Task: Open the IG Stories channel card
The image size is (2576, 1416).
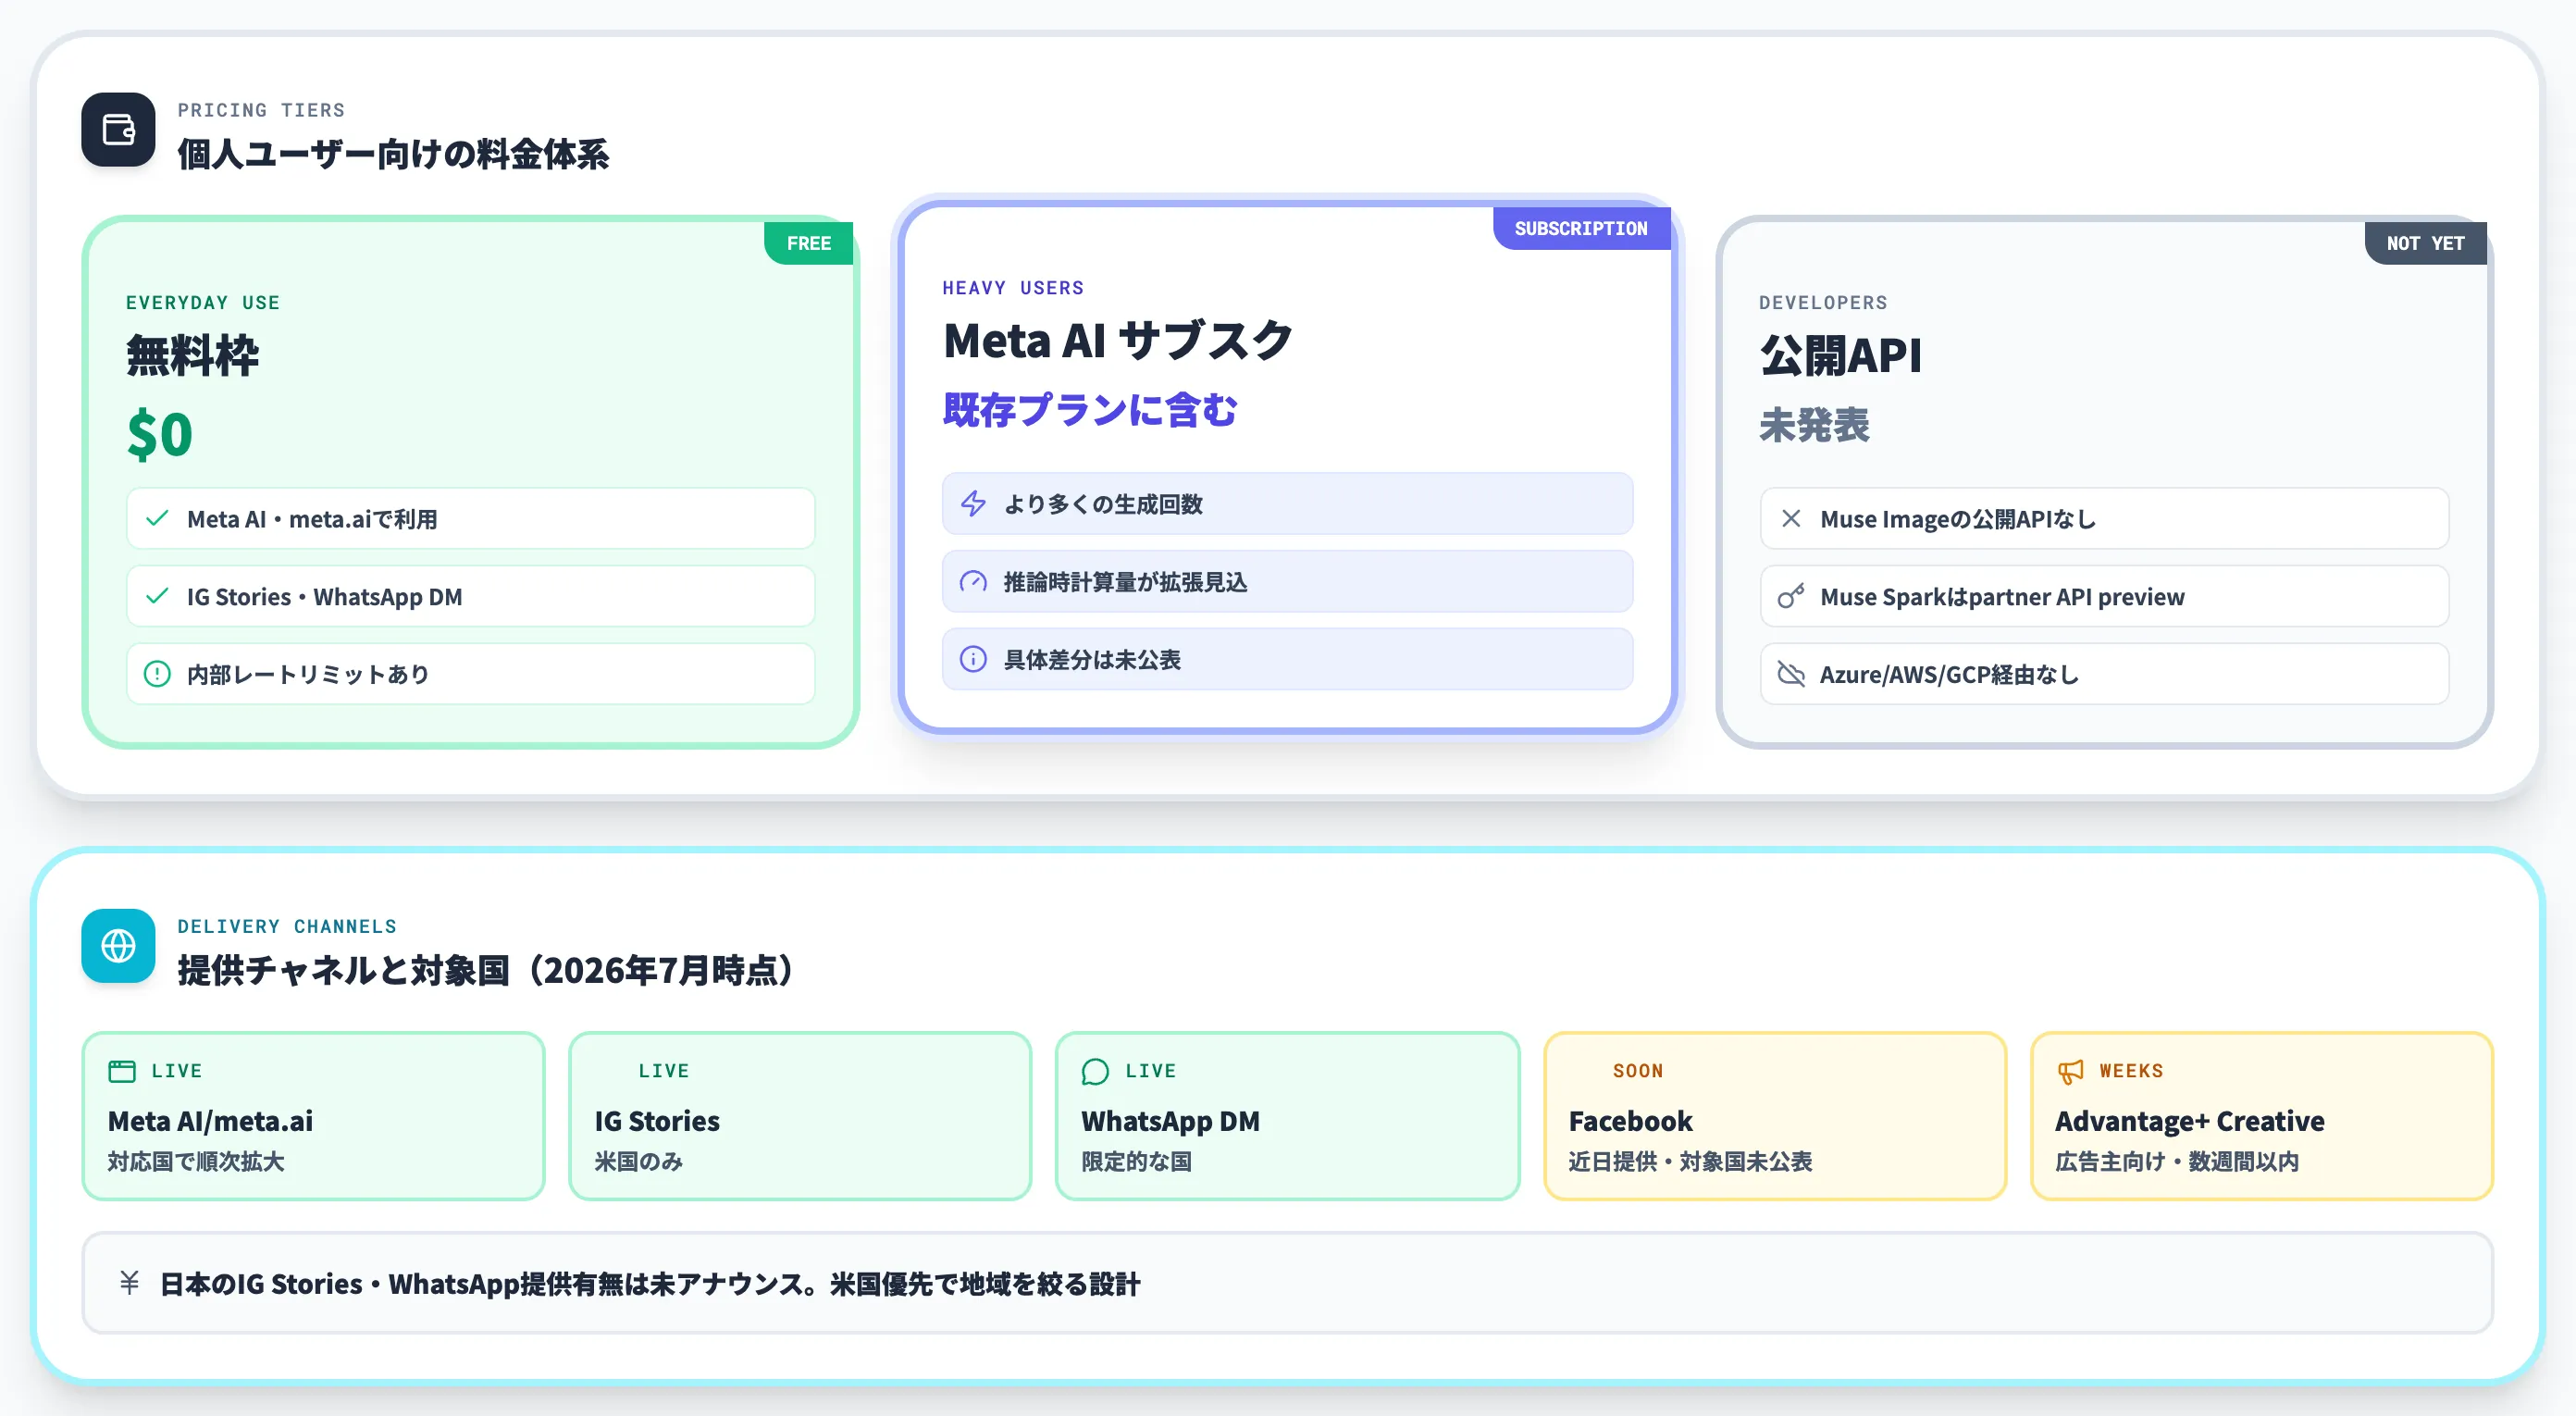Action: (800, 1116)
